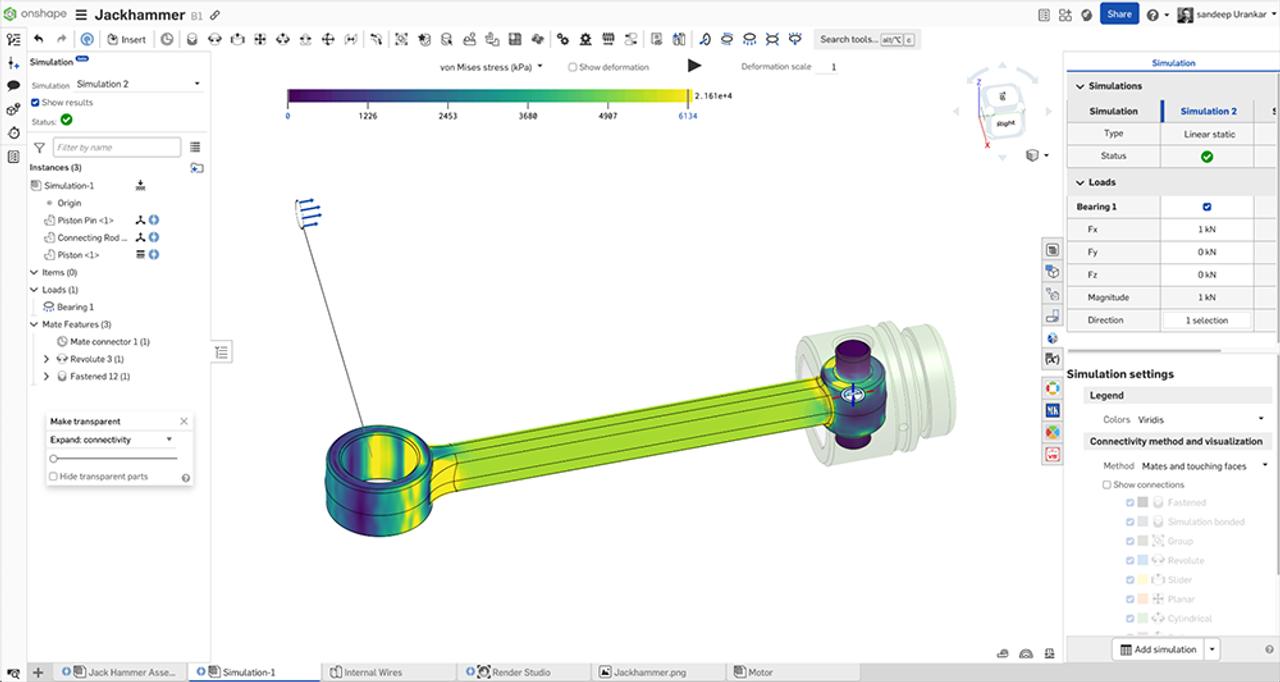Viewport: 1280px width, 682px height.
Task: Switch to the Render Studio tab
Action: click(x=523, y=672)
